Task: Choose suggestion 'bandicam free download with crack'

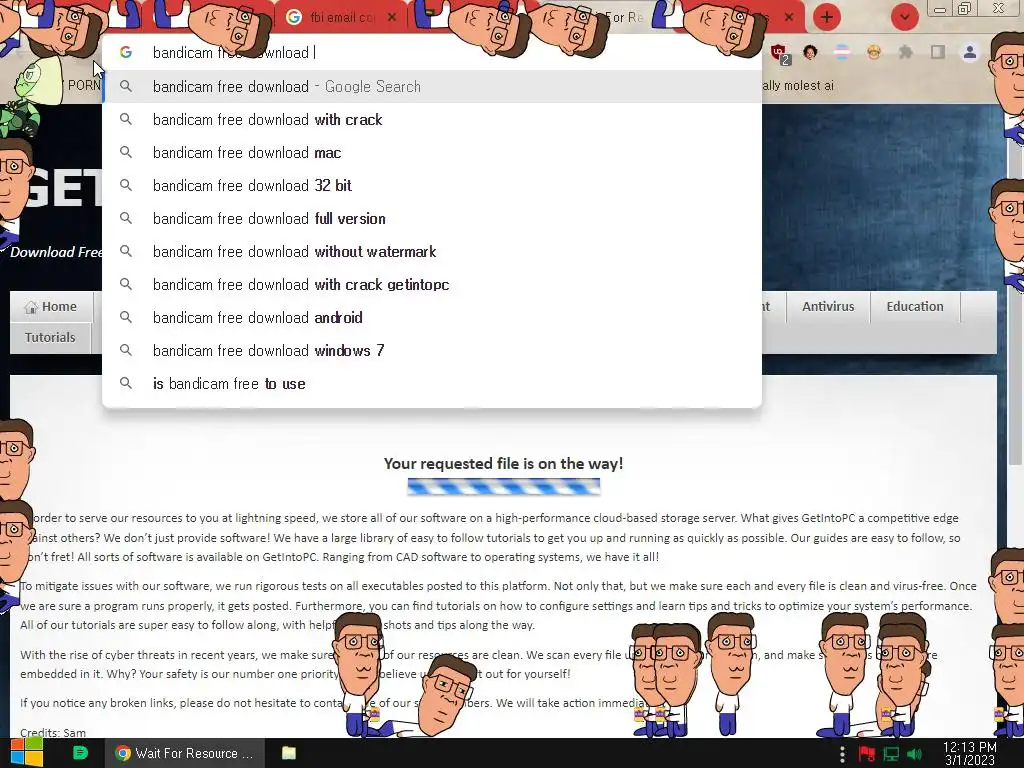Action: pos(432,120)
